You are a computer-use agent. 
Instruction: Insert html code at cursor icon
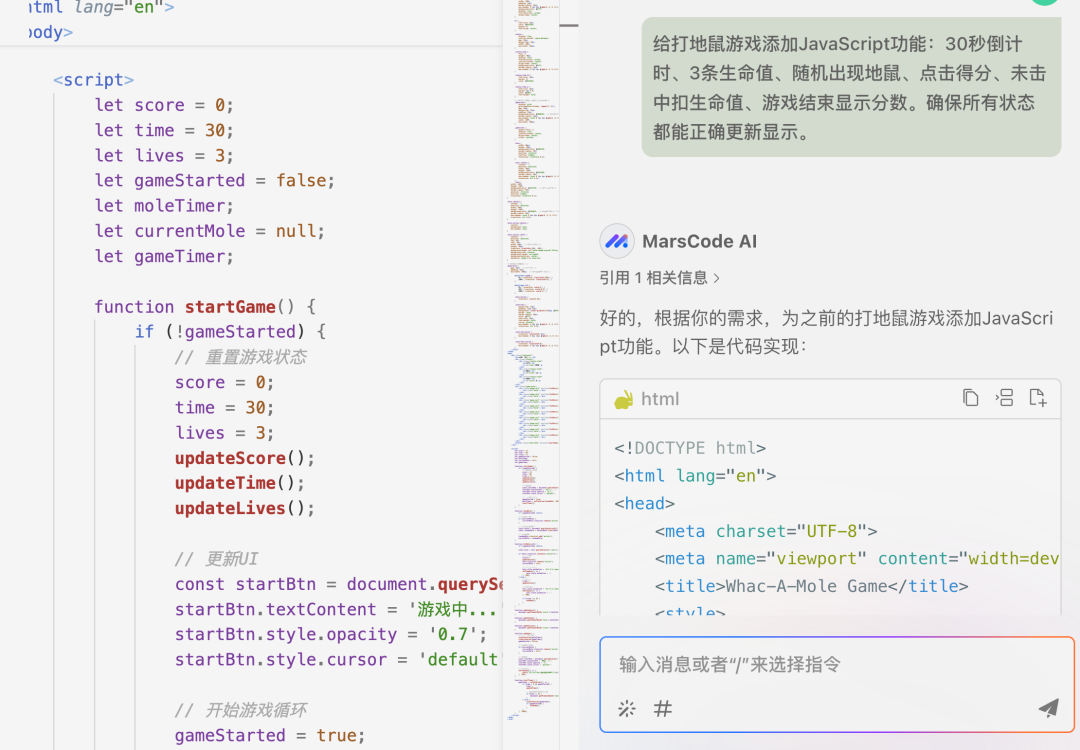click(x=1004, y=398)
